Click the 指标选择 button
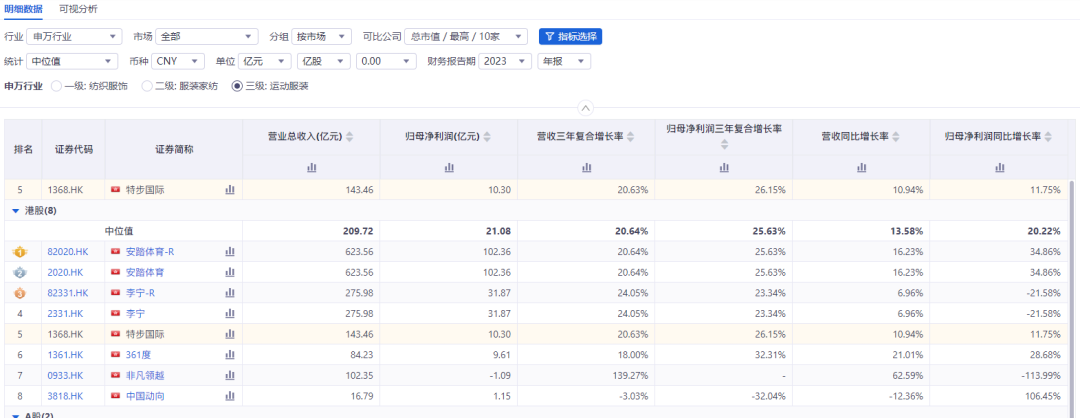 (x=570, y=36)
